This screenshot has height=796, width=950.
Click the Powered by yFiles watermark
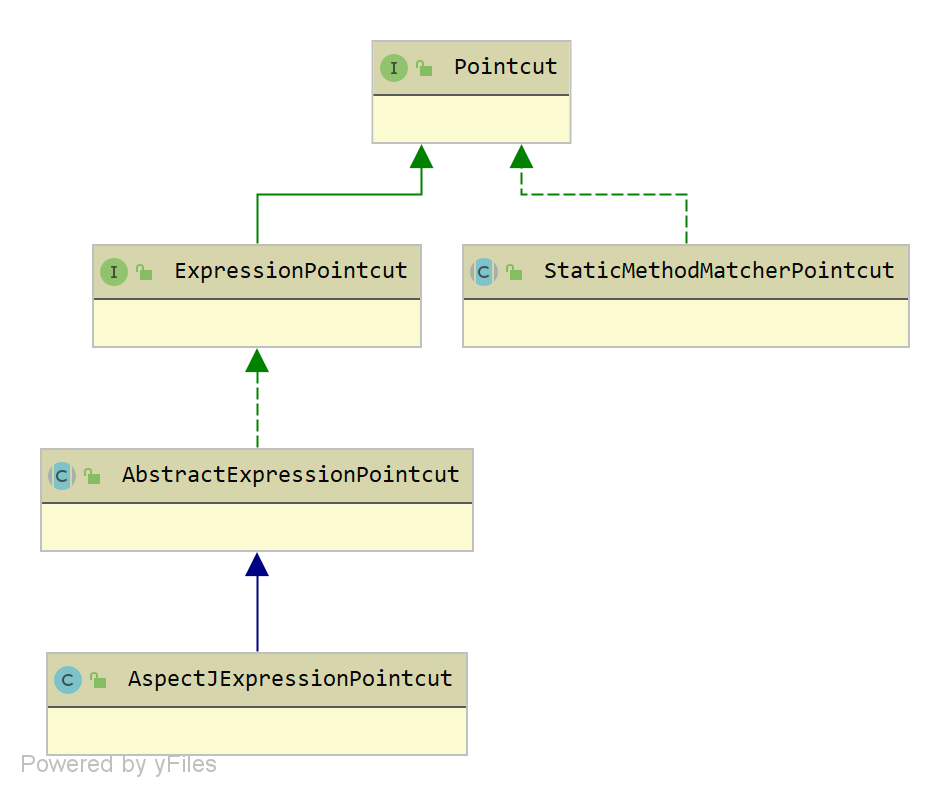[x=118, y=765]
